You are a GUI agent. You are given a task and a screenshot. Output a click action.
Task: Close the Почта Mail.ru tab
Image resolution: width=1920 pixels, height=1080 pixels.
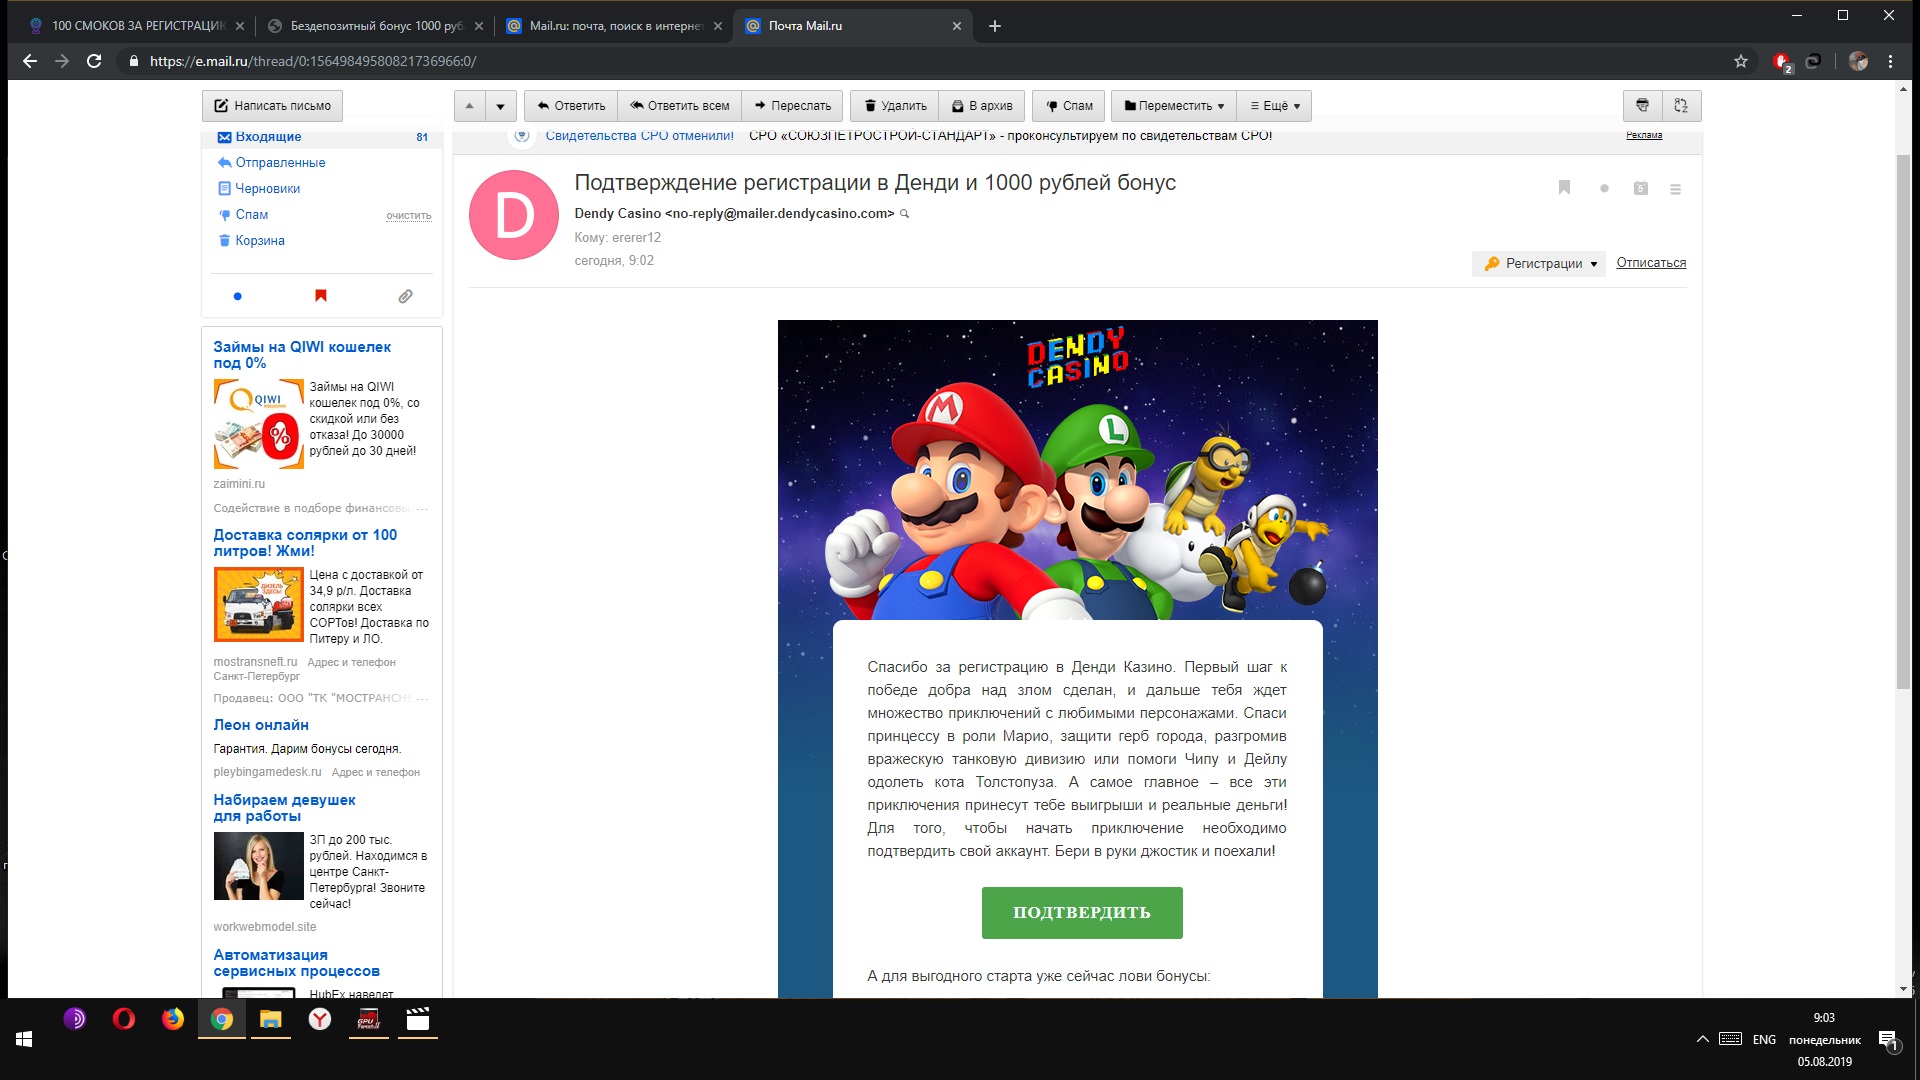click(x=957, y=26)
